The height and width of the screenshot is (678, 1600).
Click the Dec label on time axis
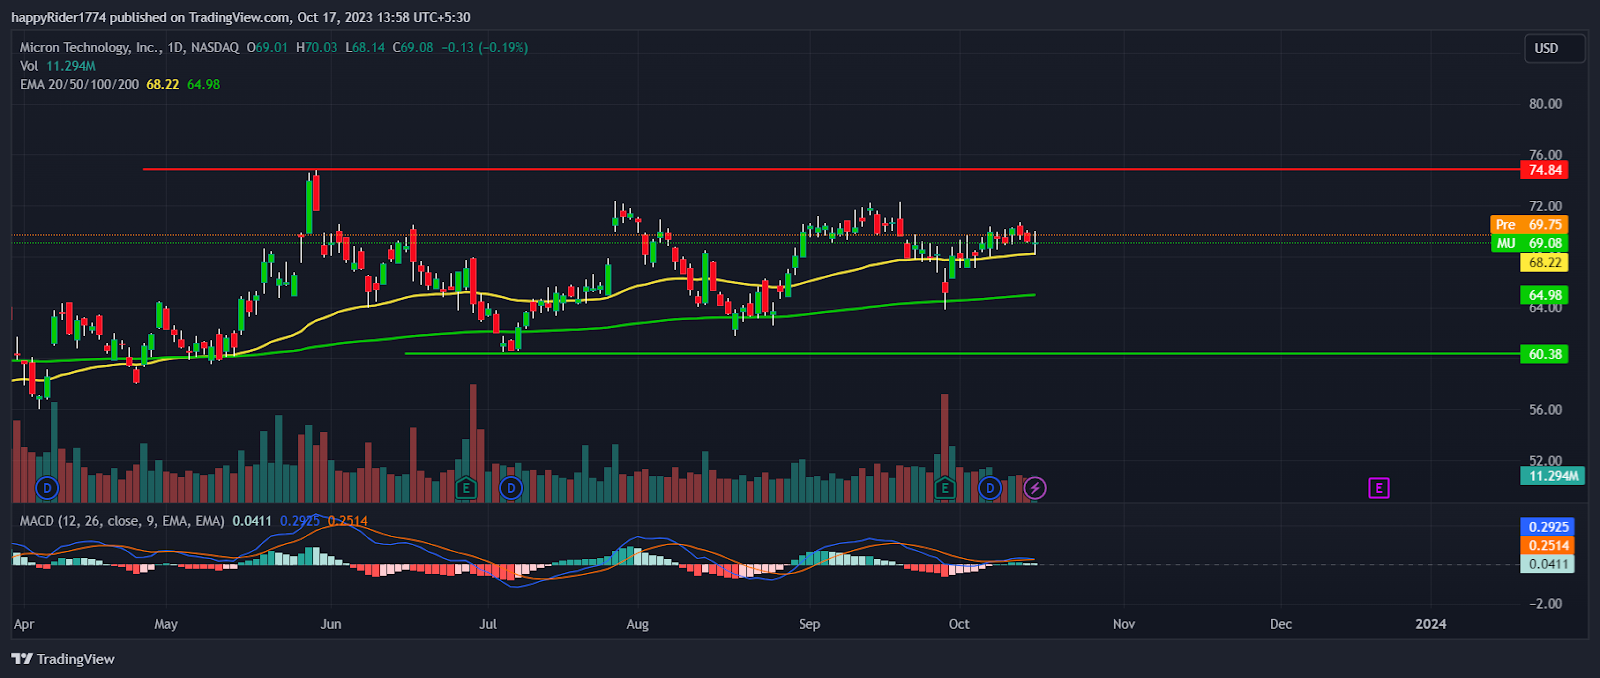[1281, 624]
